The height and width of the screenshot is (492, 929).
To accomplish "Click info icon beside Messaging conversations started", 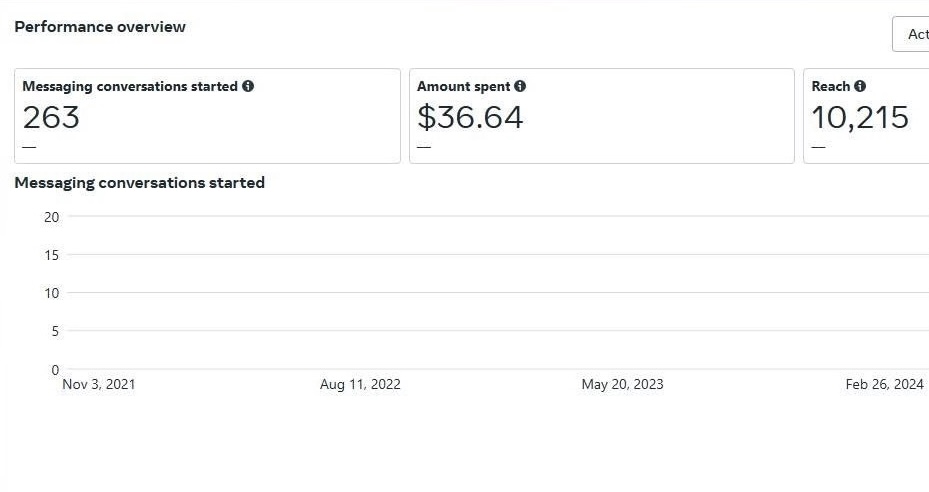I will [248, 86].
